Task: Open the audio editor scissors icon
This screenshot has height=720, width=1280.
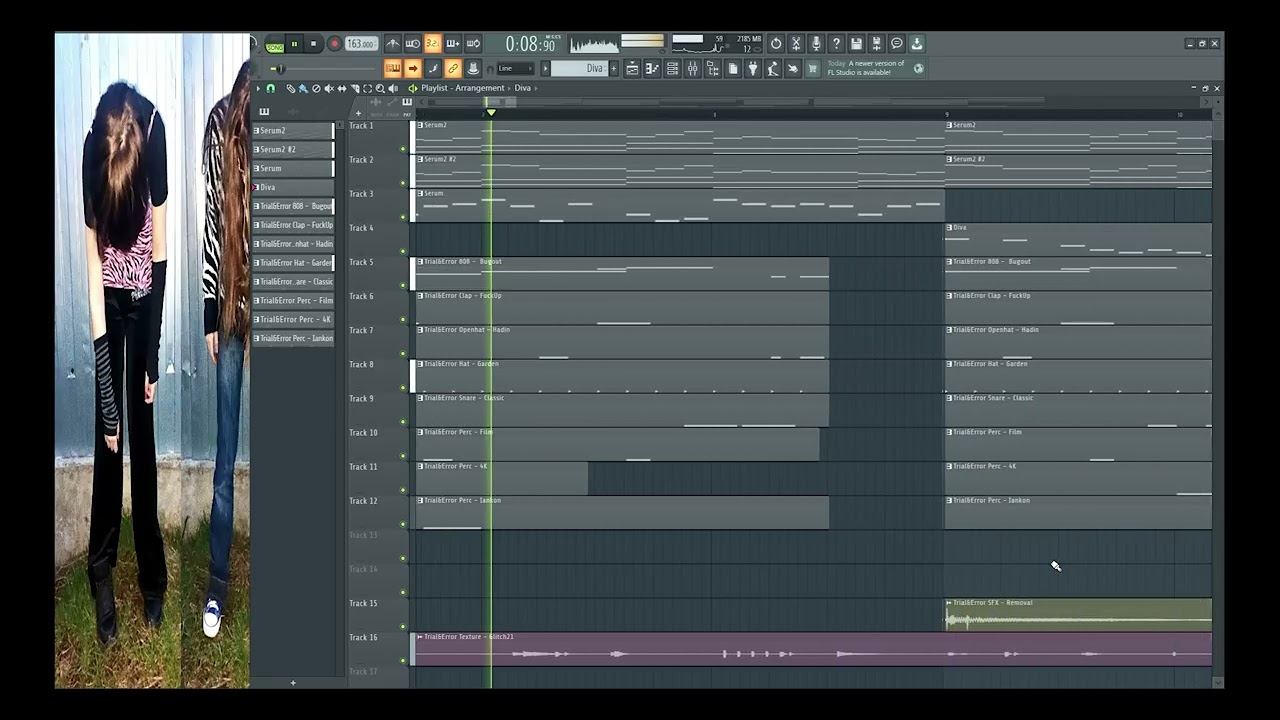Action: point(796,43)
